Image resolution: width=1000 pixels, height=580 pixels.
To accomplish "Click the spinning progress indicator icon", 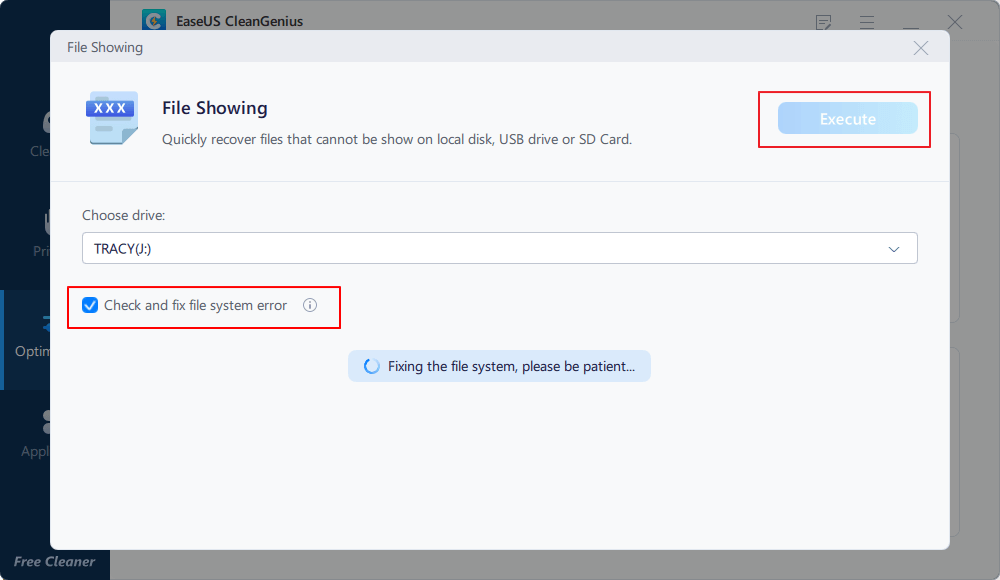I will (x=371, y=367).
